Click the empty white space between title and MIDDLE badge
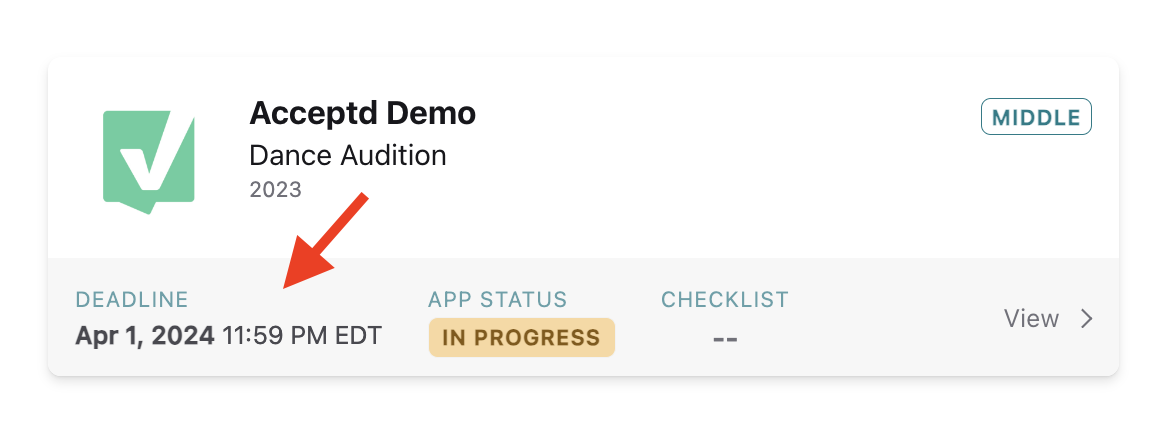This screenshot has width=1162, height=428. pyautogui.click(x=726, y=117)
